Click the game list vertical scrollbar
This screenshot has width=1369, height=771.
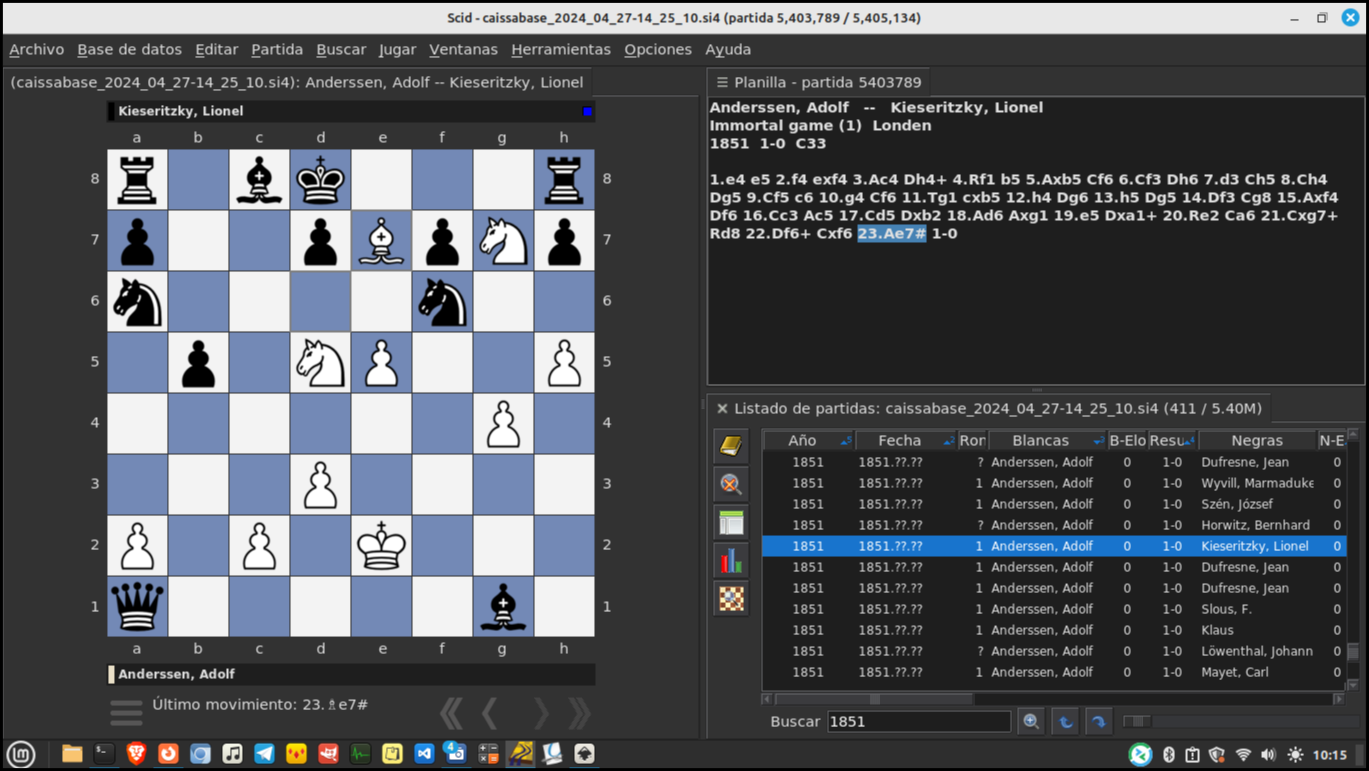click(1353, 560)
